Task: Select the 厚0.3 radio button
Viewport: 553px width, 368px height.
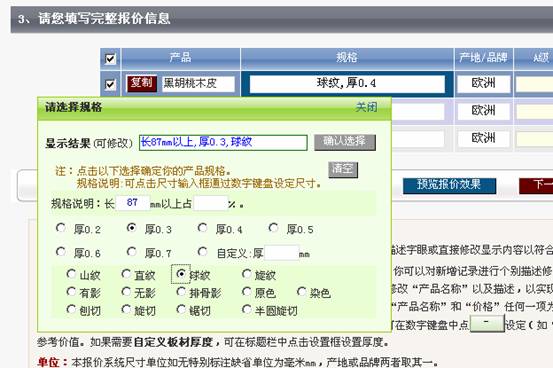Action: pos(132,228)
